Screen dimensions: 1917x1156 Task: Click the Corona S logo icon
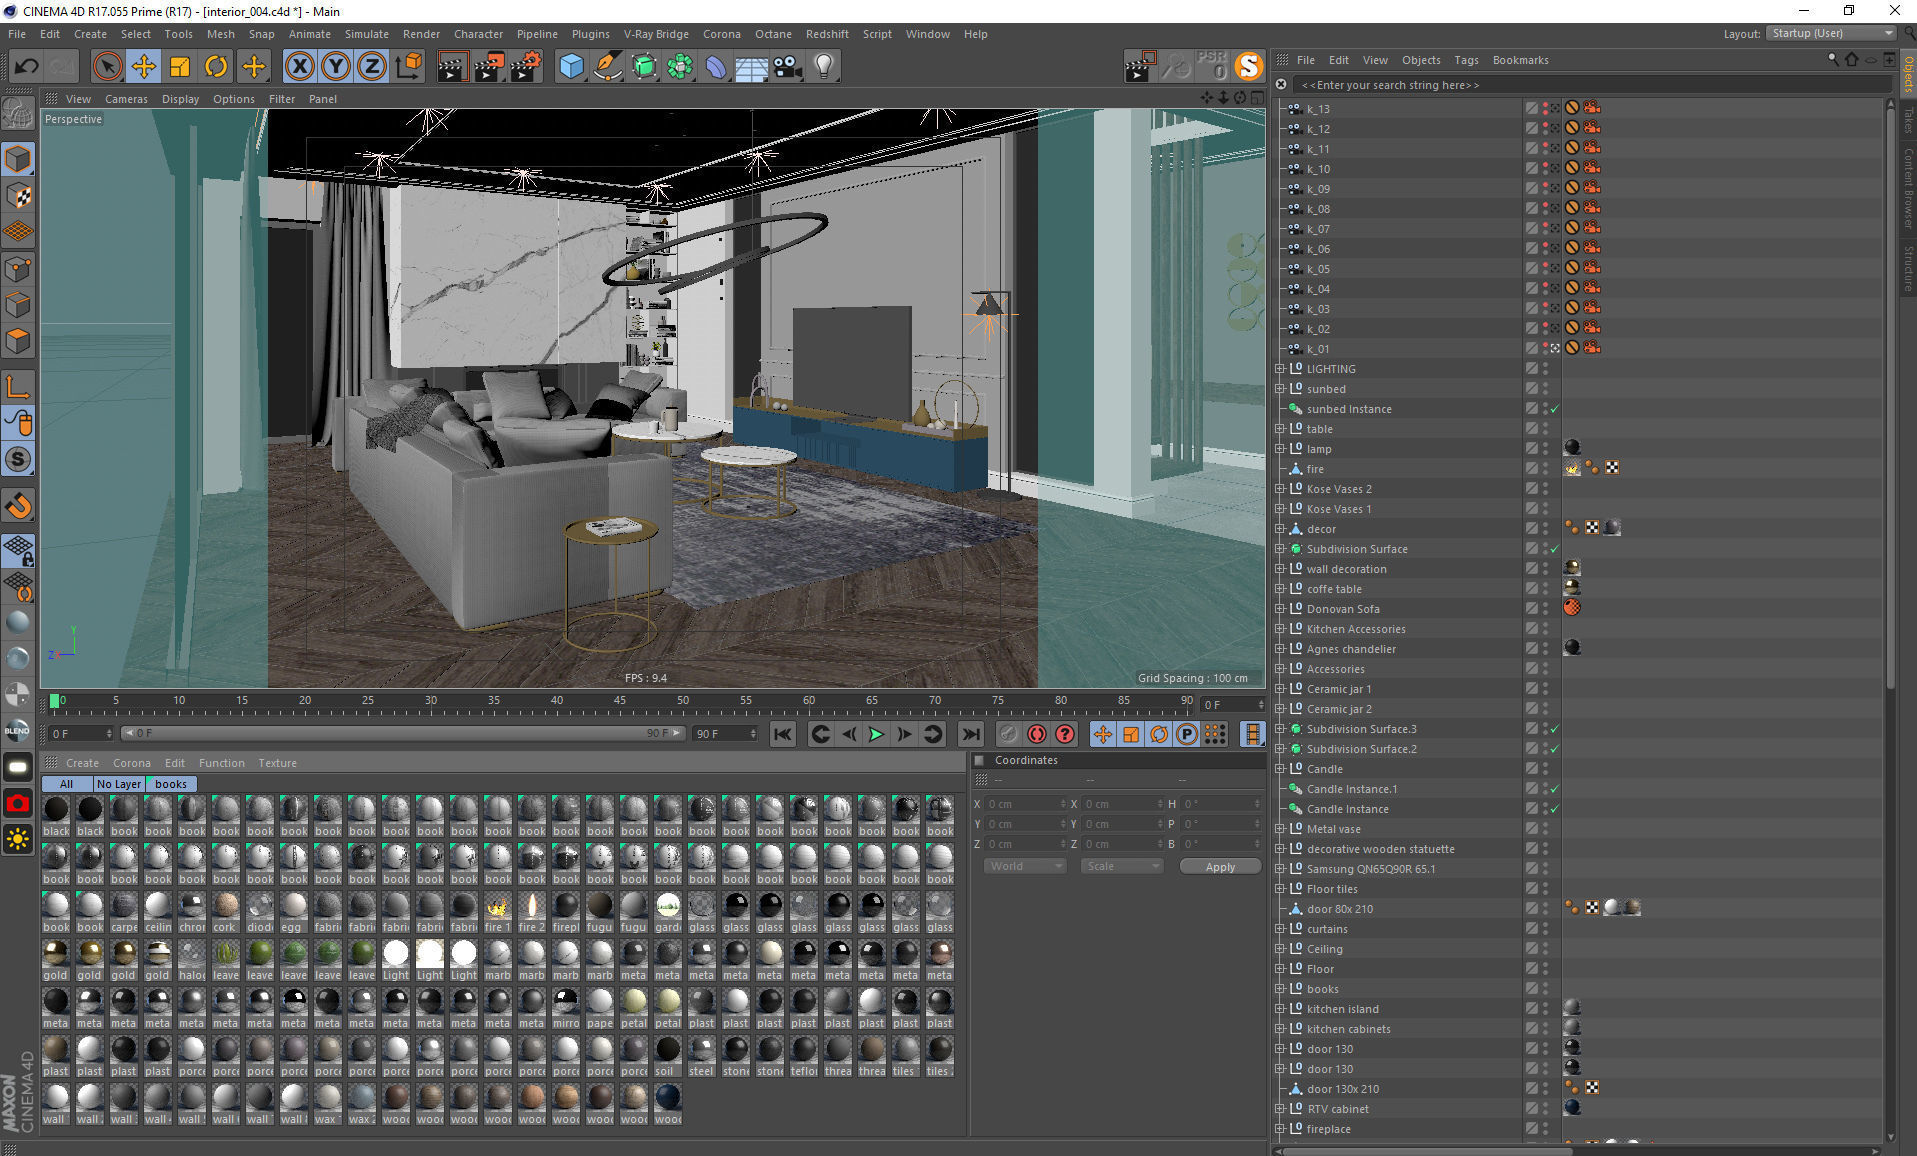point(1248,67)
